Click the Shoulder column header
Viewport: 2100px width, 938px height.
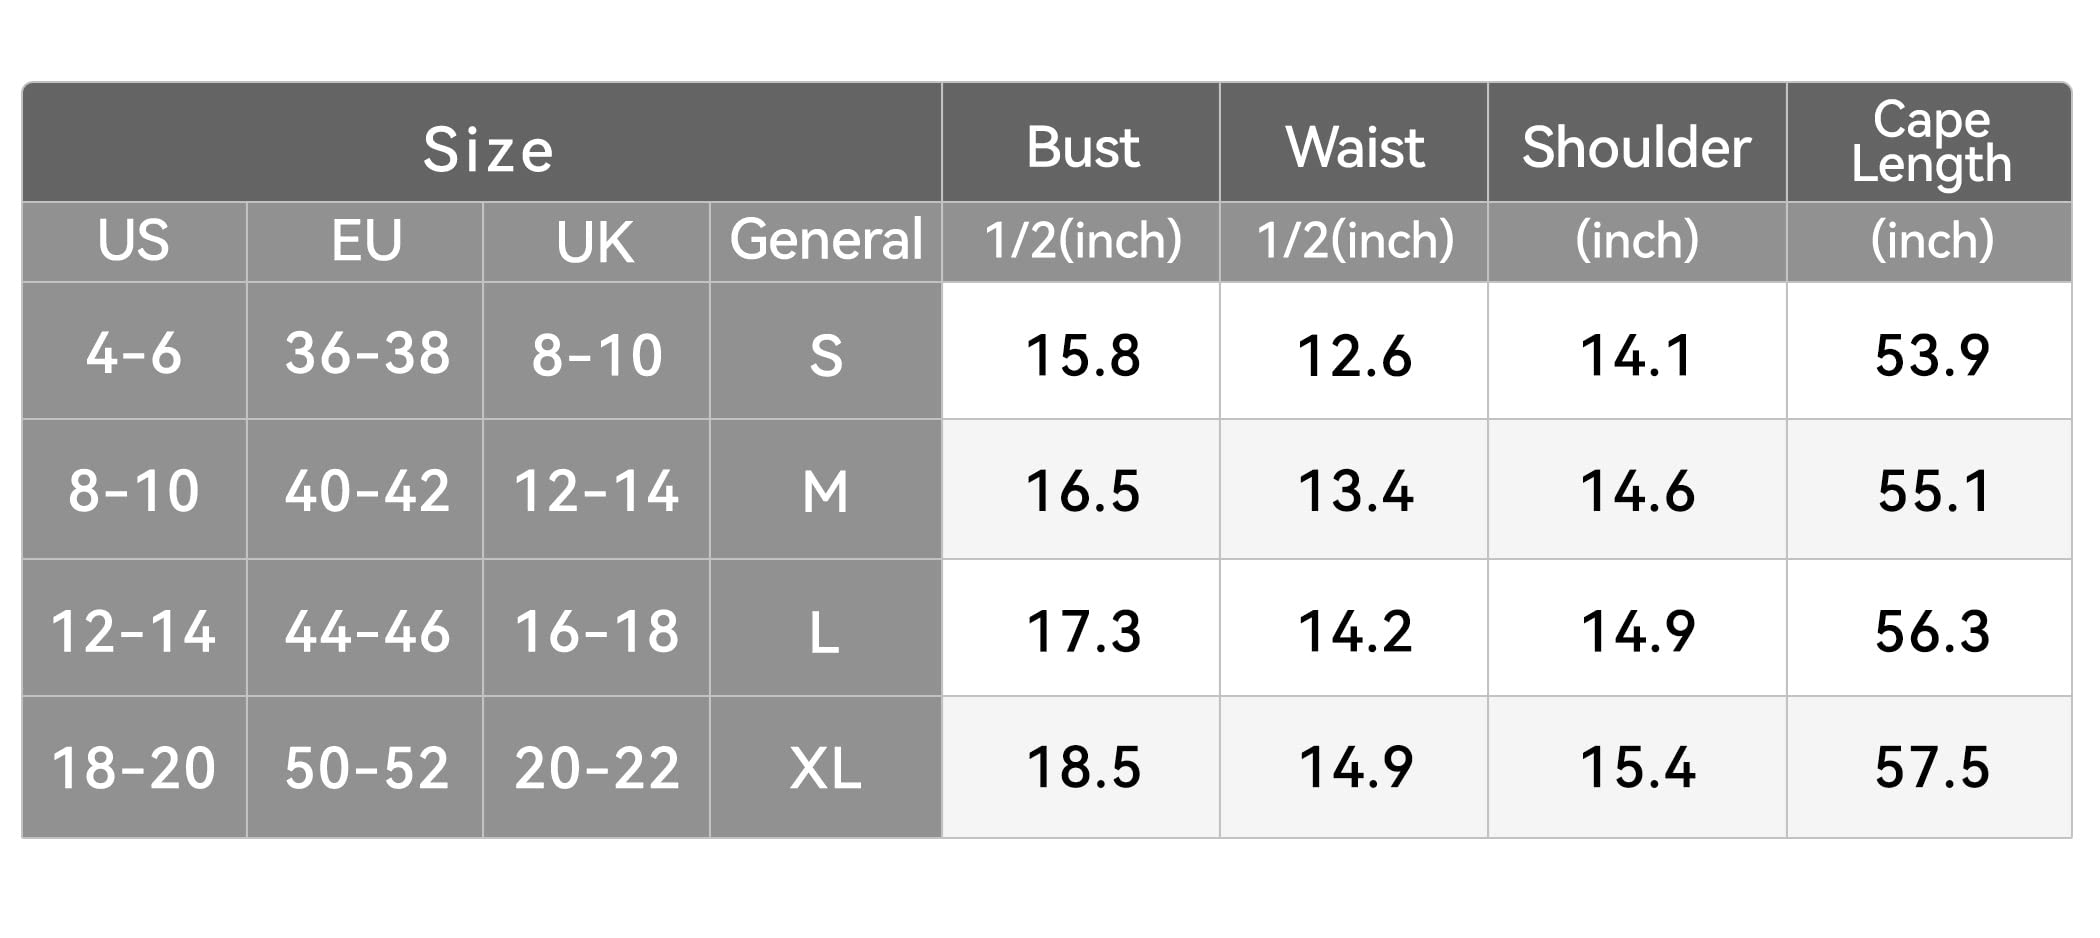click(1637, 148)
